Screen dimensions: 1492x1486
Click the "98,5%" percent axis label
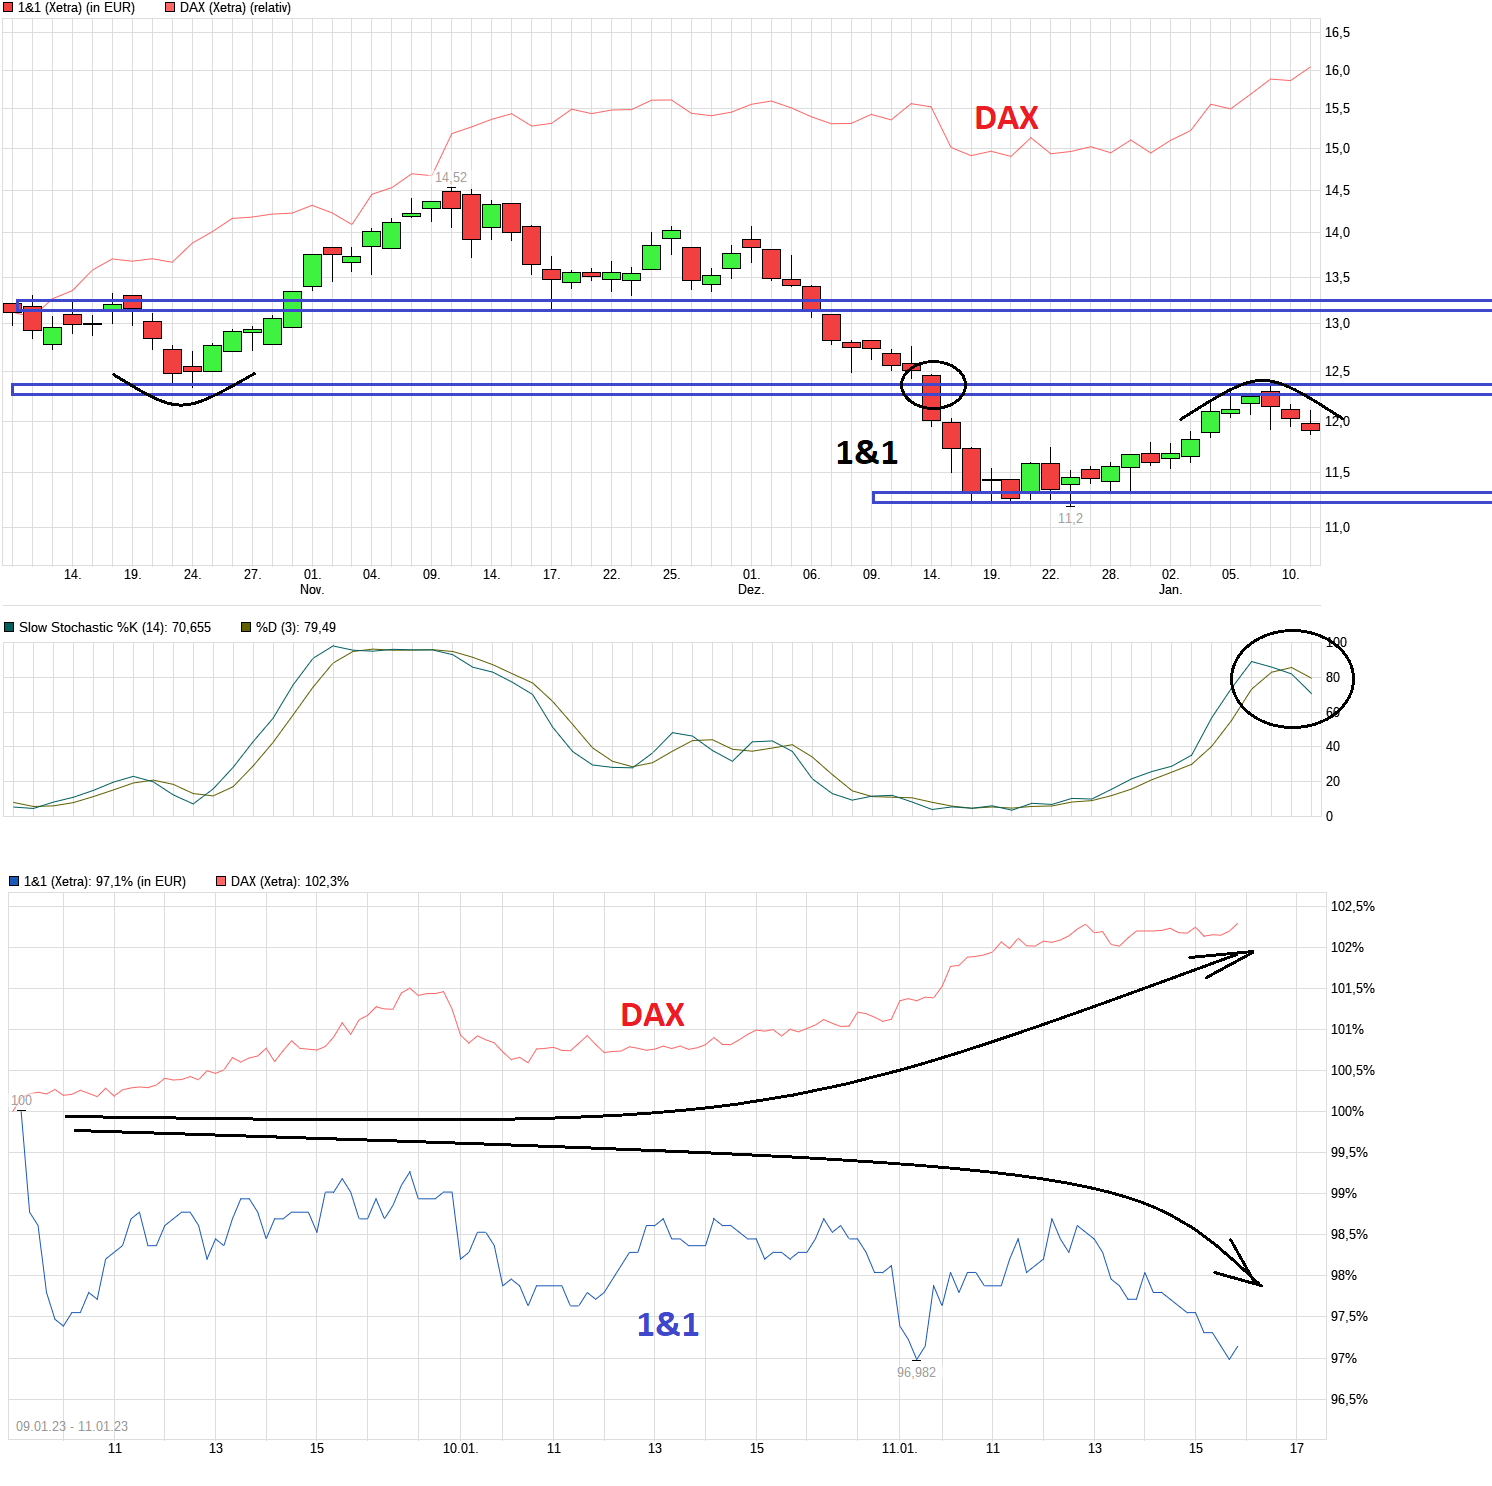point(1349,1235)
